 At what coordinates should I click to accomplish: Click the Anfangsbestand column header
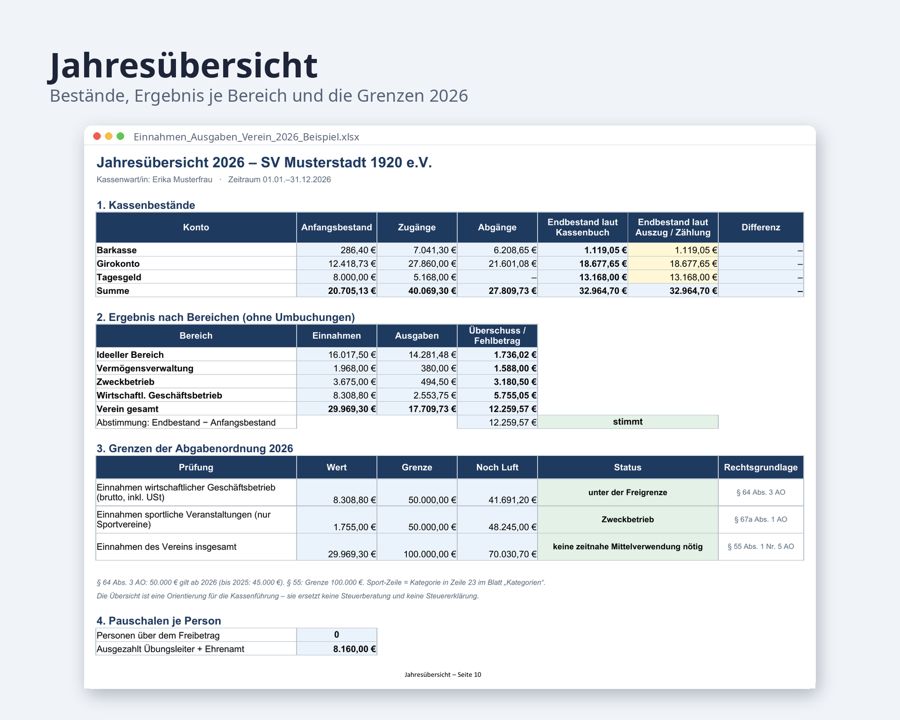[336, 227]
